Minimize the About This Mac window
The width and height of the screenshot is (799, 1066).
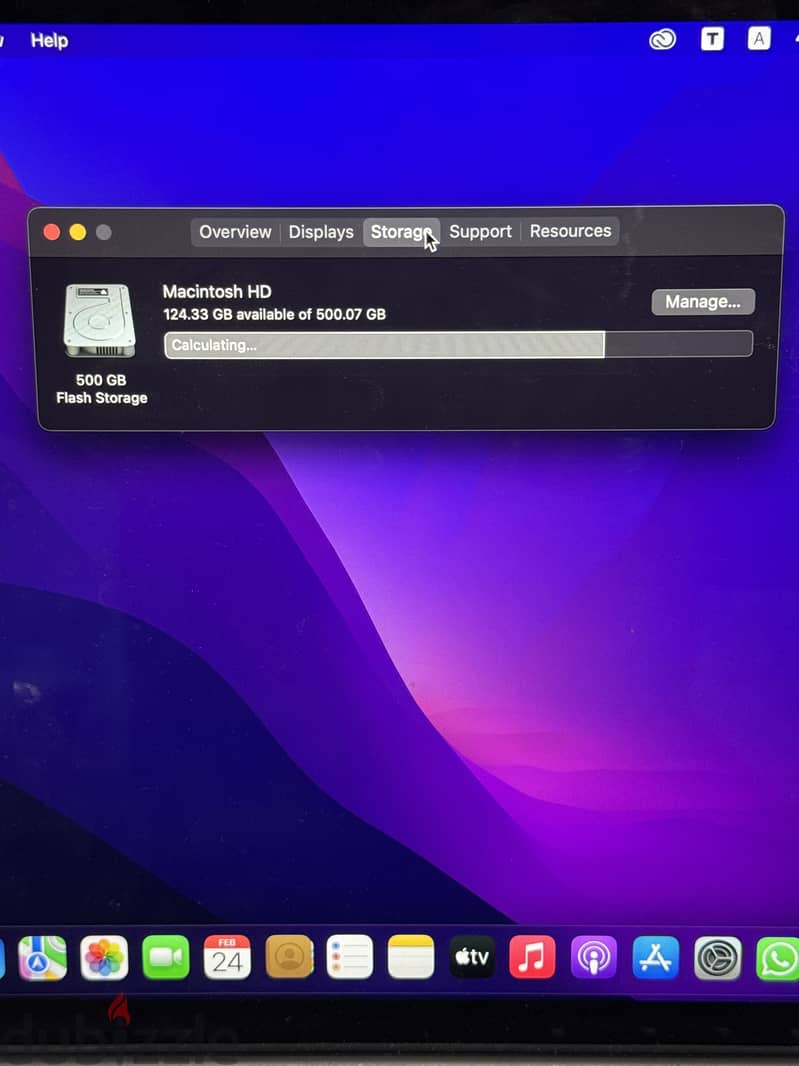click(x=78, y=233)
